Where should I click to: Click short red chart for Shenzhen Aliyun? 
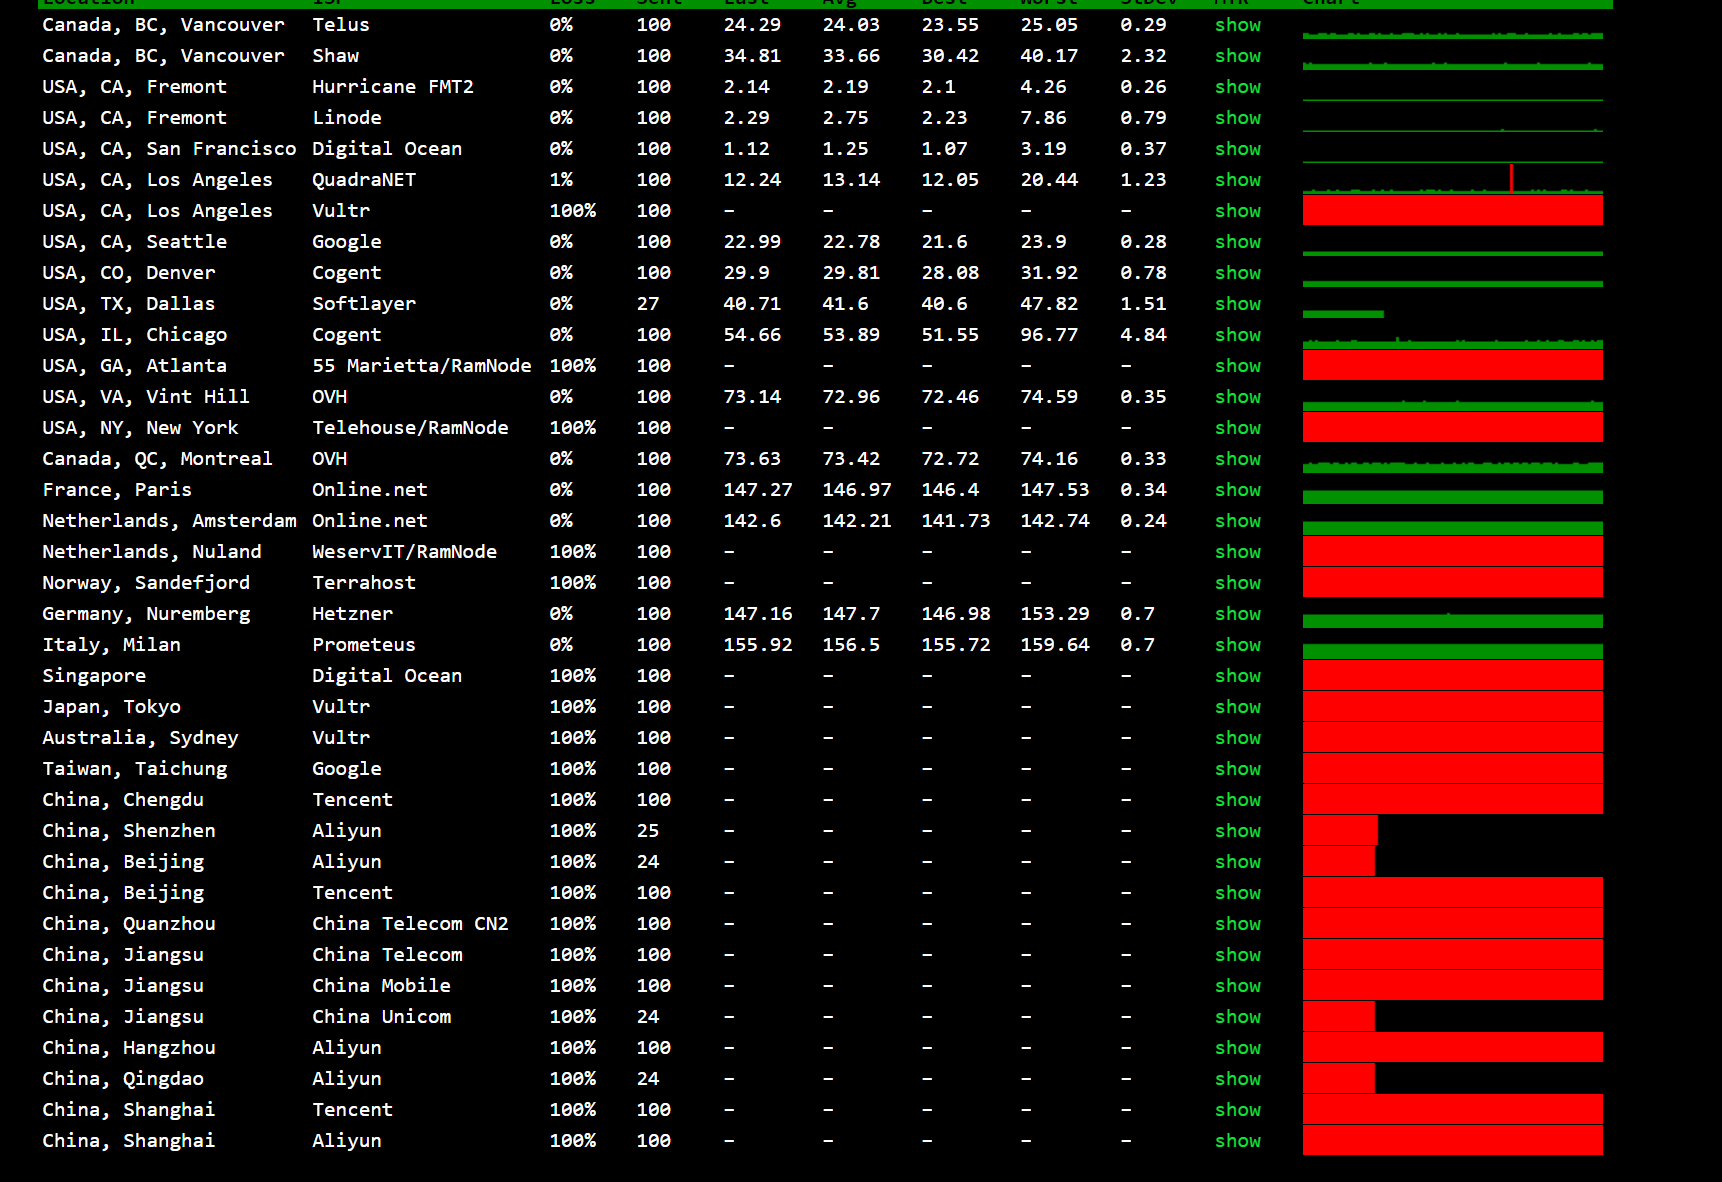click(1340, 830)
